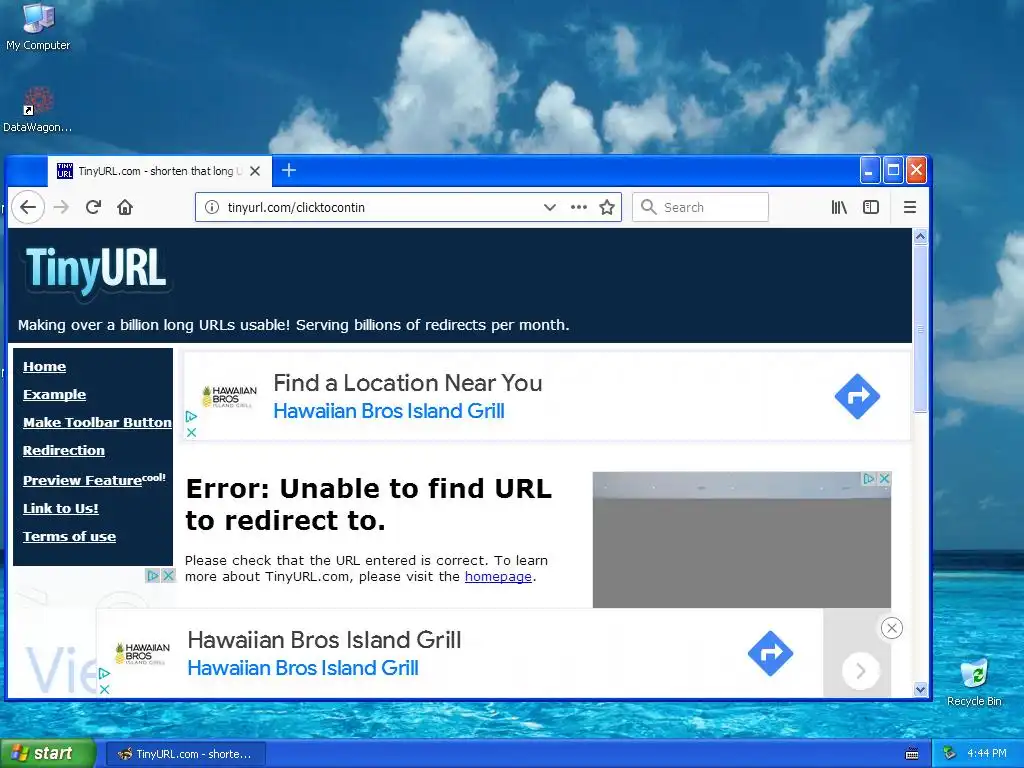1024x768 pixels.
Task: Open the Terms of use link
Action: (x=69, y=536)
